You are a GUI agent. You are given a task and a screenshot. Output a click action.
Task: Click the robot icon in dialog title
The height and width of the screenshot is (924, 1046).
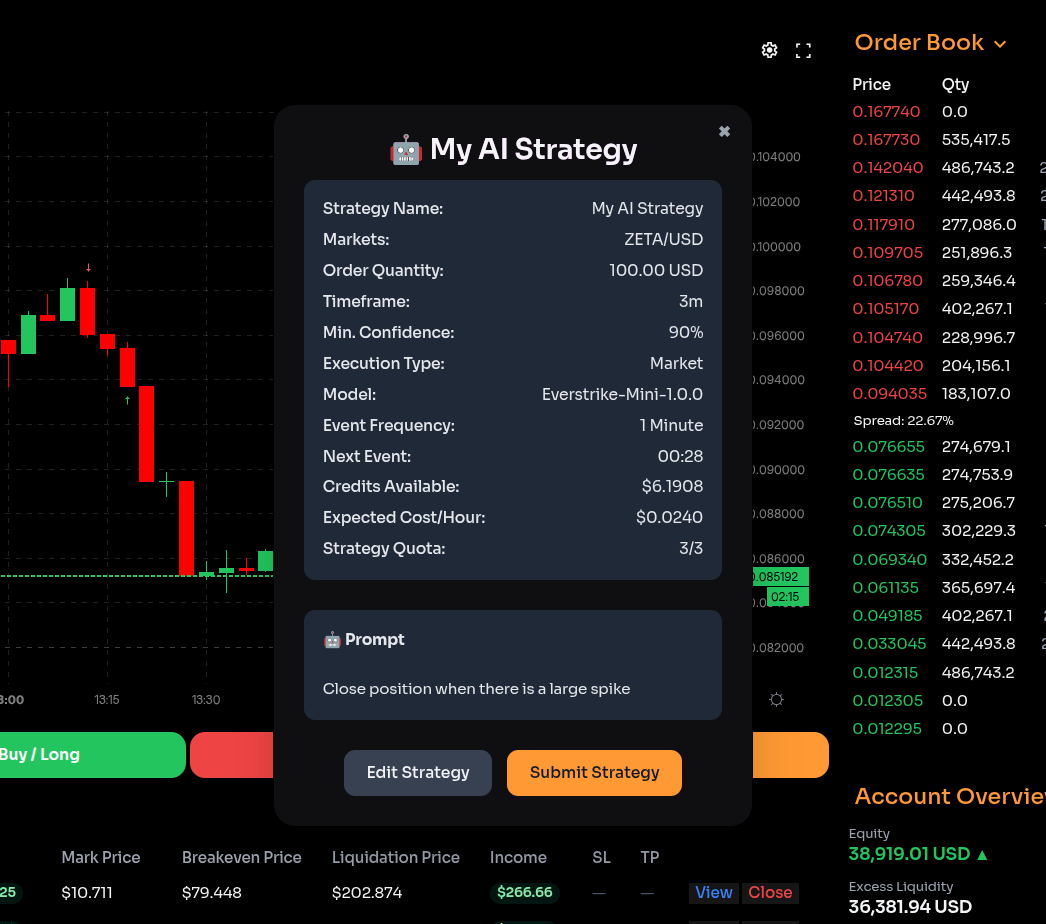[404, 149]
